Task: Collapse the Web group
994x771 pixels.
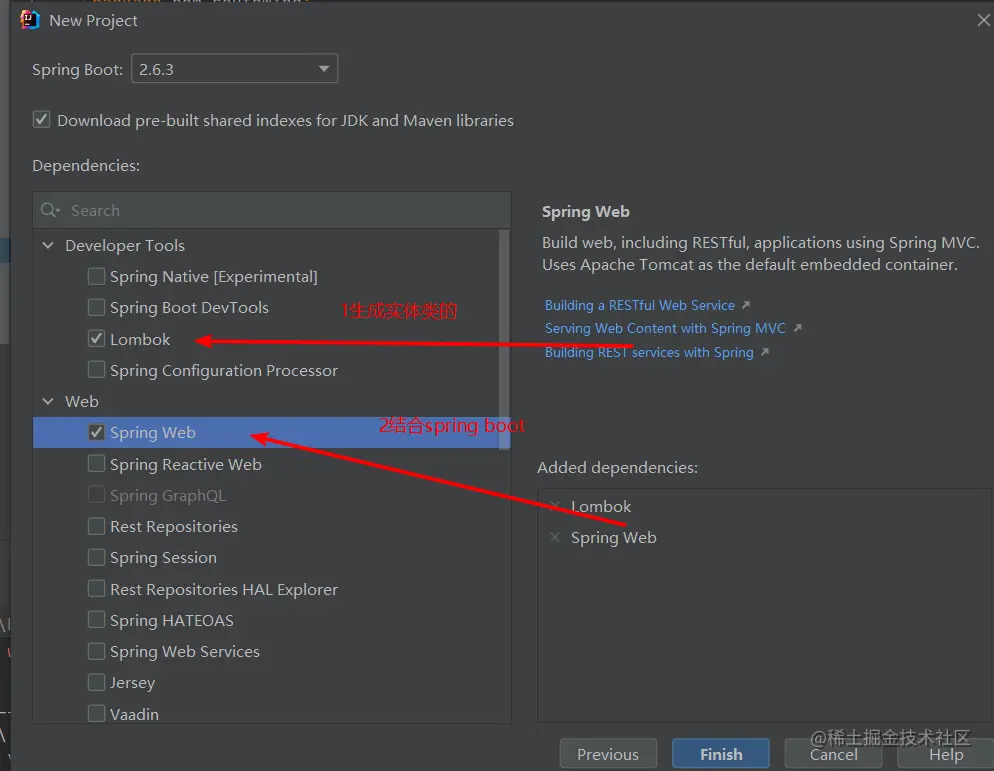Action: (x=48, y=401)
